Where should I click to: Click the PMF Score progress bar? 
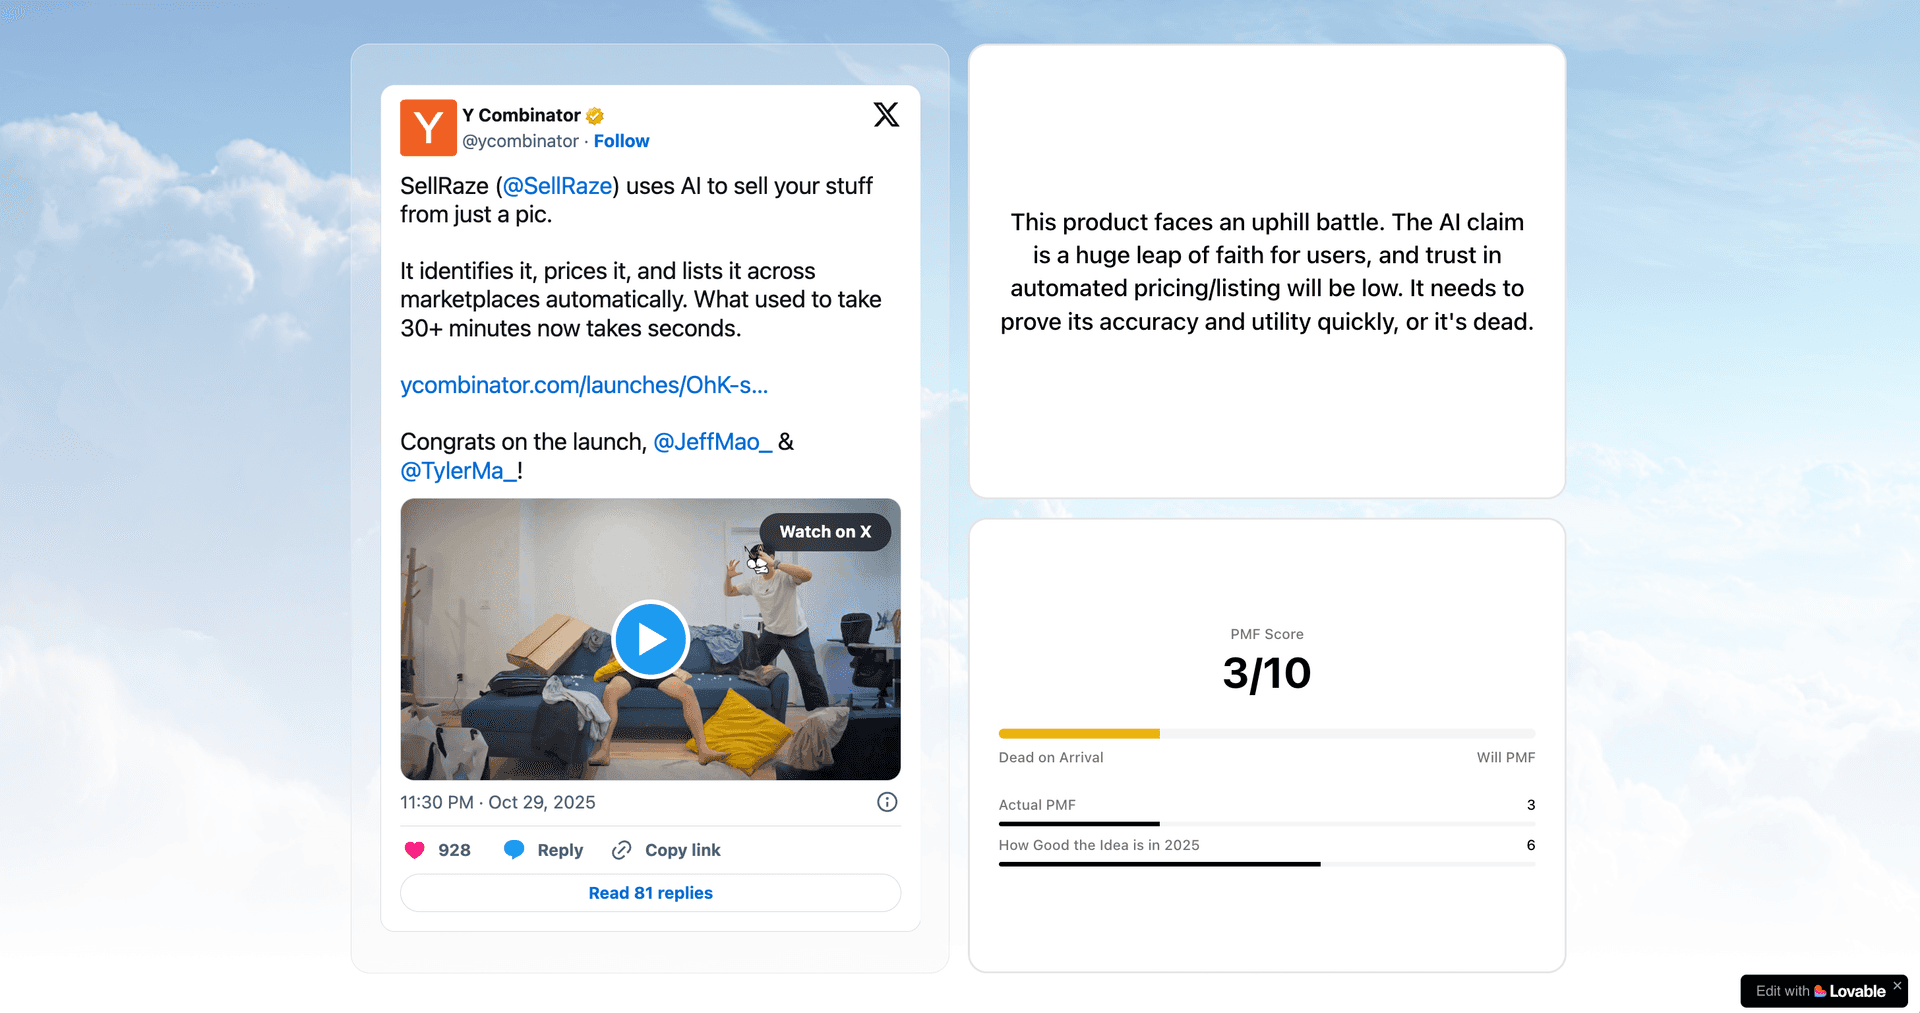click(1266, 733)
